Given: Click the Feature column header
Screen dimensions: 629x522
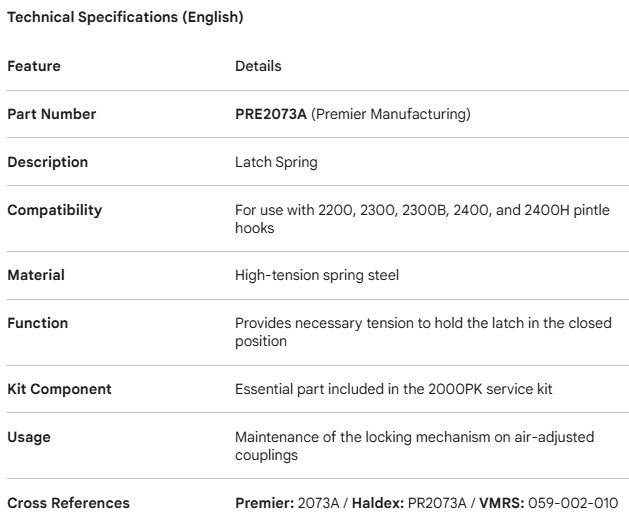Looking at the screenshot, I should [34, 66].
